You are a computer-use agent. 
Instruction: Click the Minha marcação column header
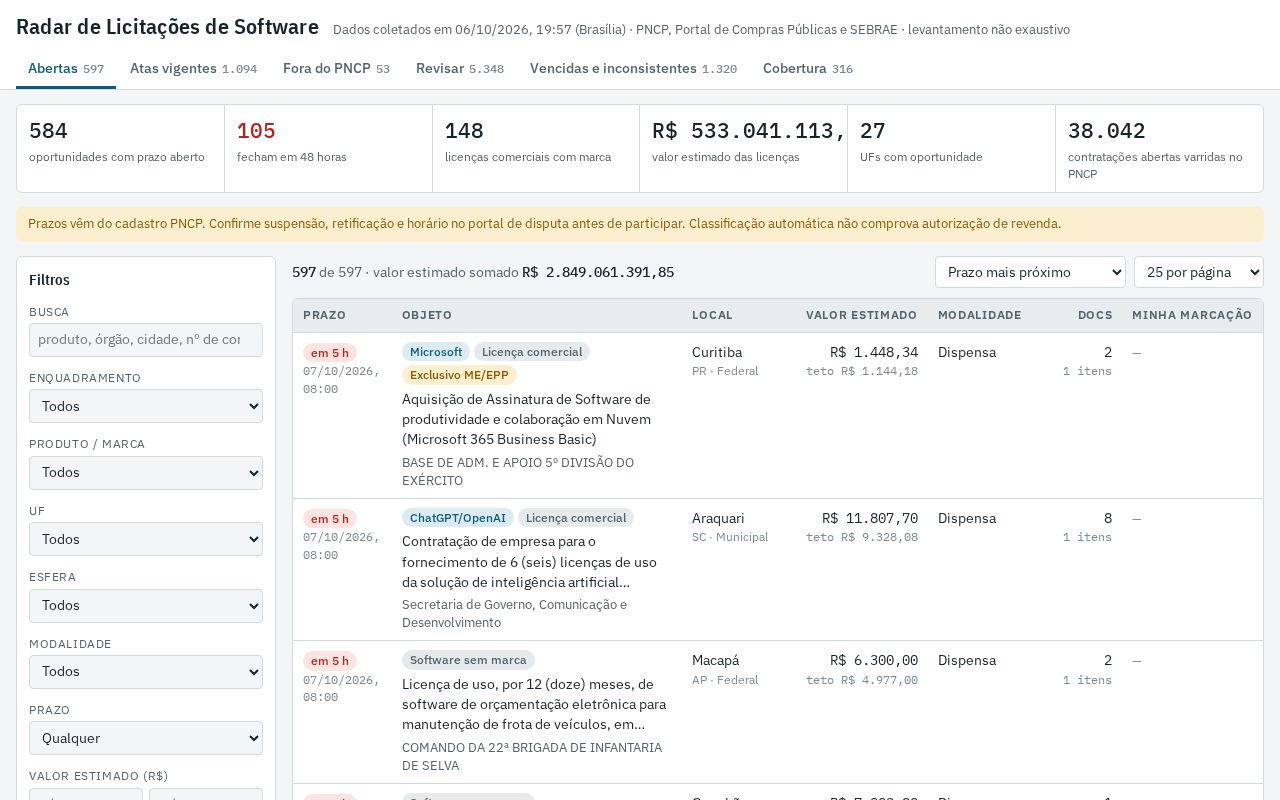(1192, 315)
